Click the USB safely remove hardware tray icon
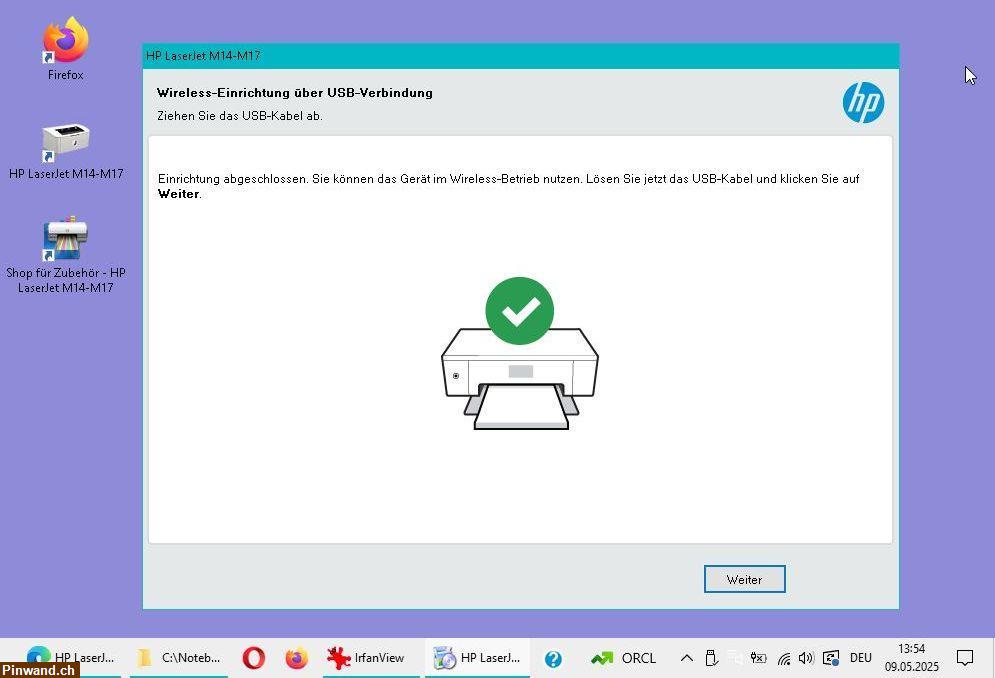The image size is (995, 678). (711, 658)
